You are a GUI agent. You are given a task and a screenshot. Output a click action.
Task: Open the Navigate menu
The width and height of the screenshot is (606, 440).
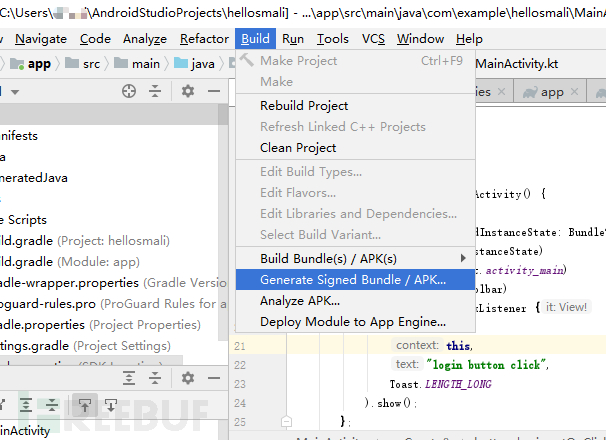(41, 39)
